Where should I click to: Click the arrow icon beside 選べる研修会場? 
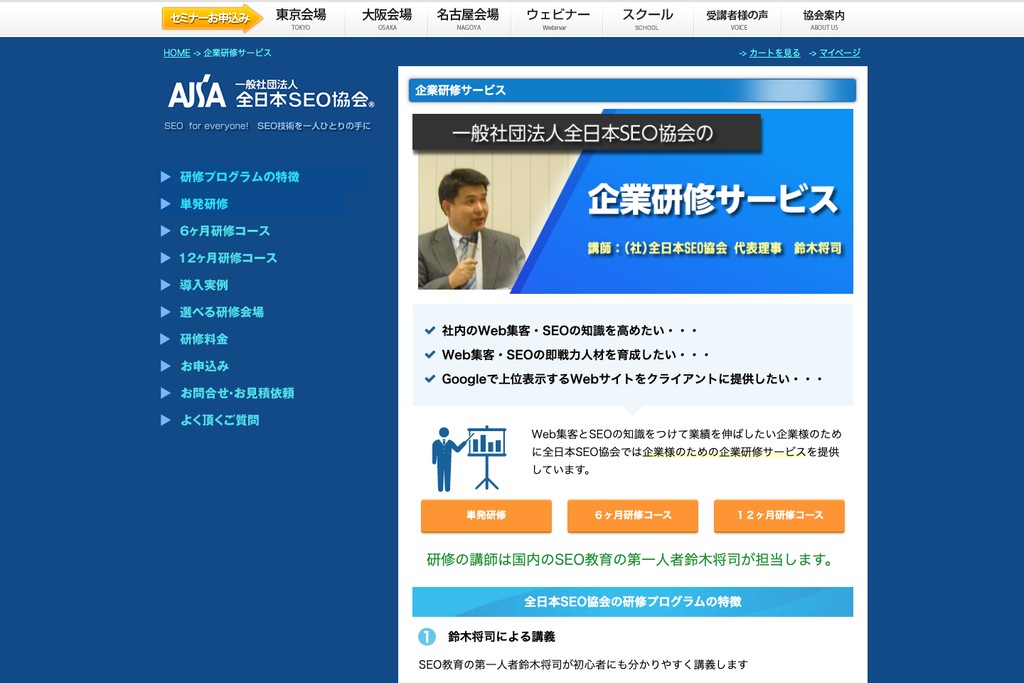[x=166, y=312]
